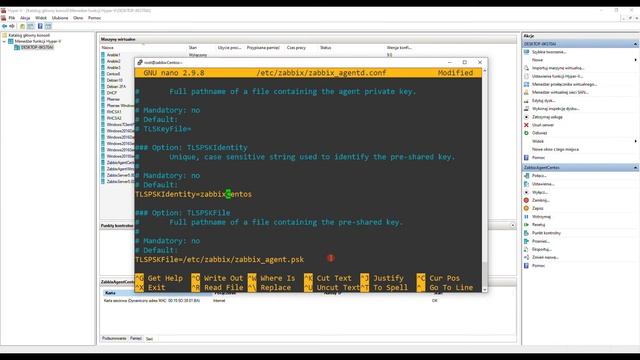Click the Wstrzymaj pause icon
640x360 pixels.
tap(526, 217)
